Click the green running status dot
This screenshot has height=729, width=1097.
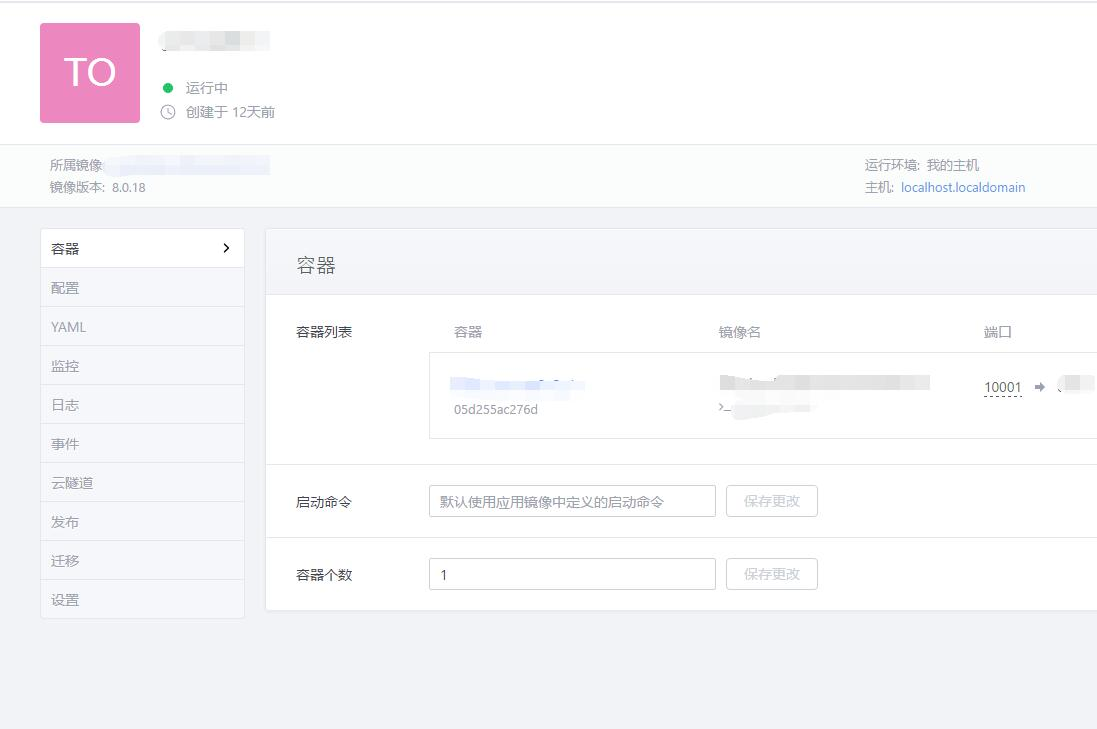pyautogui.click(x=168, y=88)
